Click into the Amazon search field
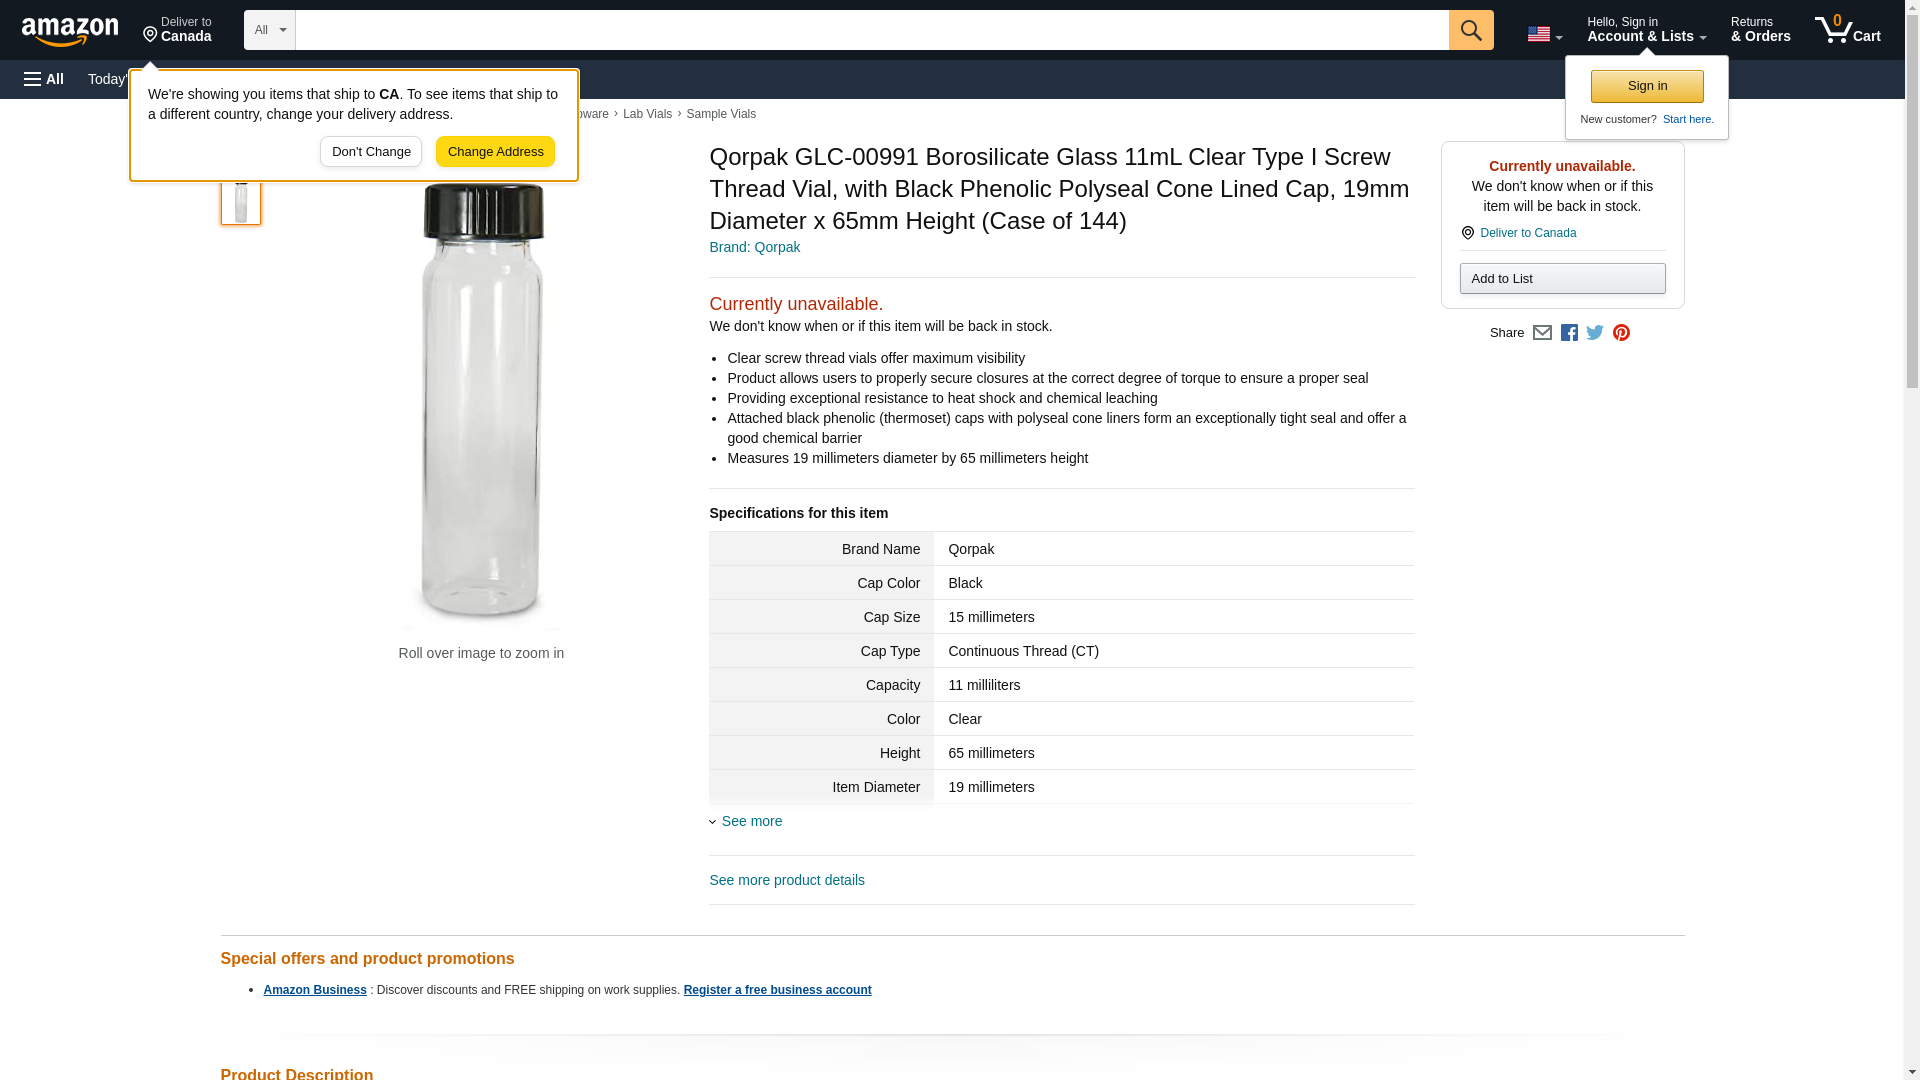 [871, 30]
